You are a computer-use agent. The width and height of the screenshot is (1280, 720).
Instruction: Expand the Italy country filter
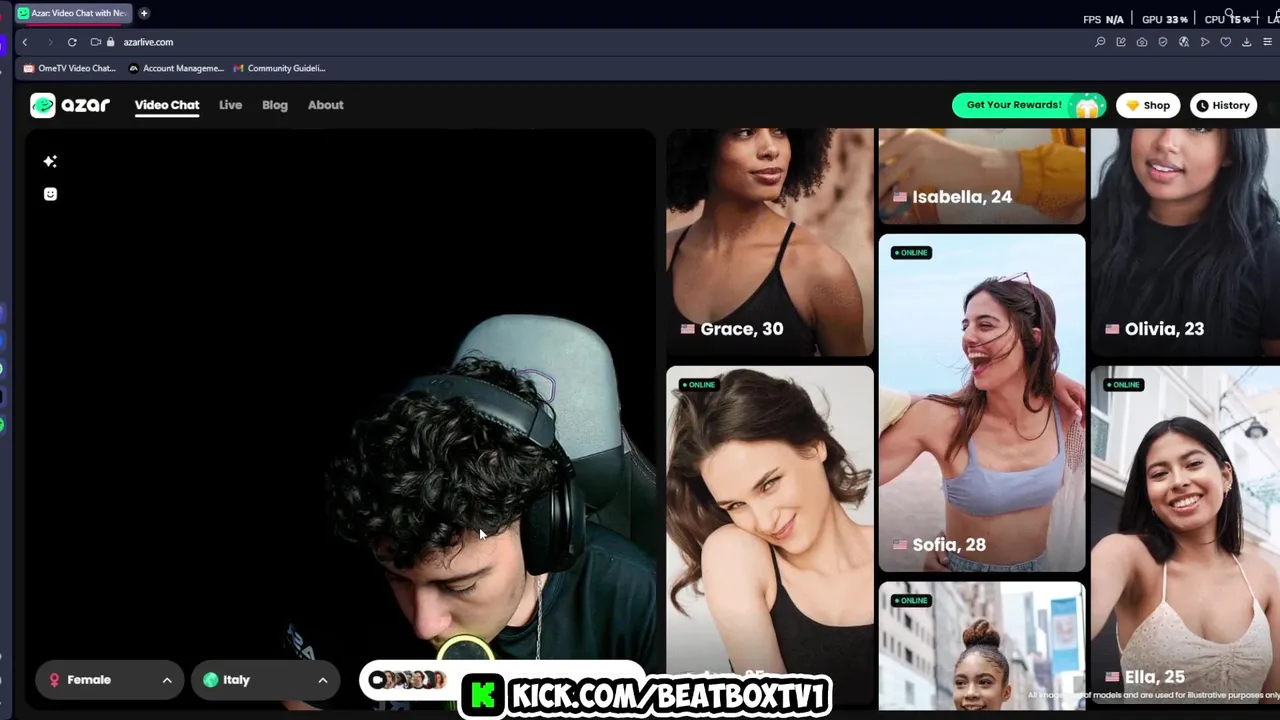265,680
